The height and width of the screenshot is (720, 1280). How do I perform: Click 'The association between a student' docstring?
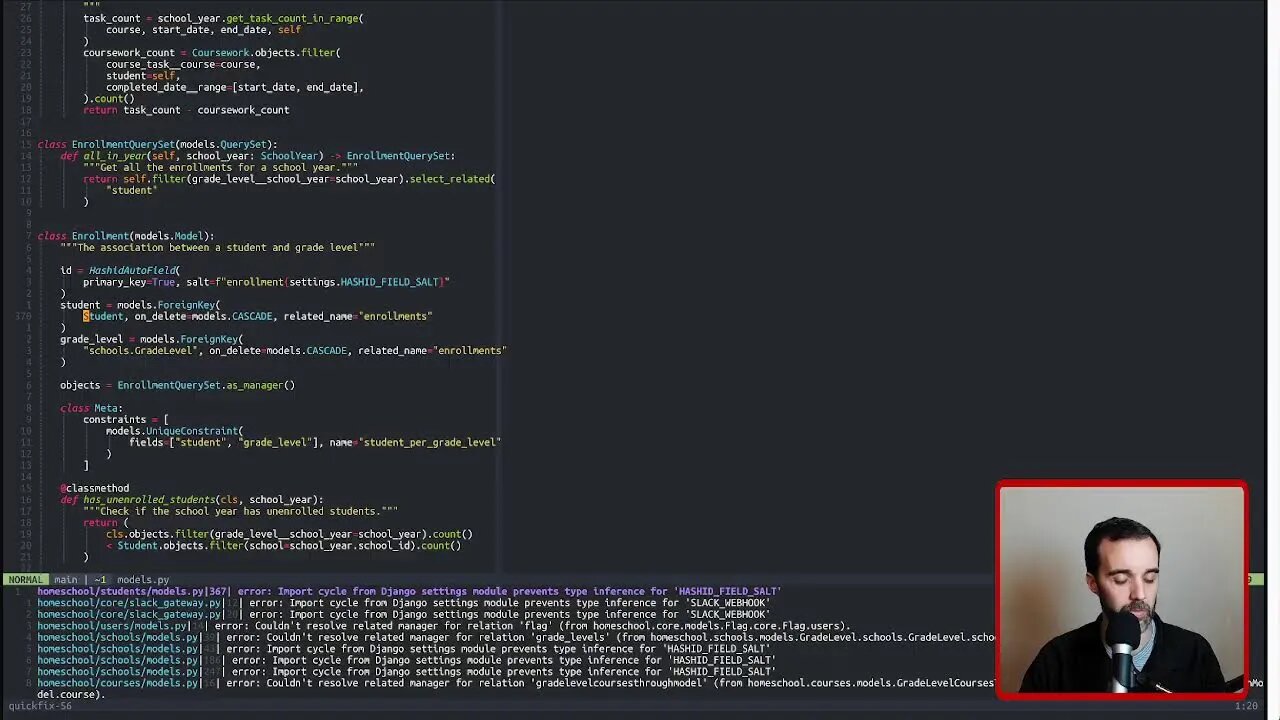(x=217, y=248)
